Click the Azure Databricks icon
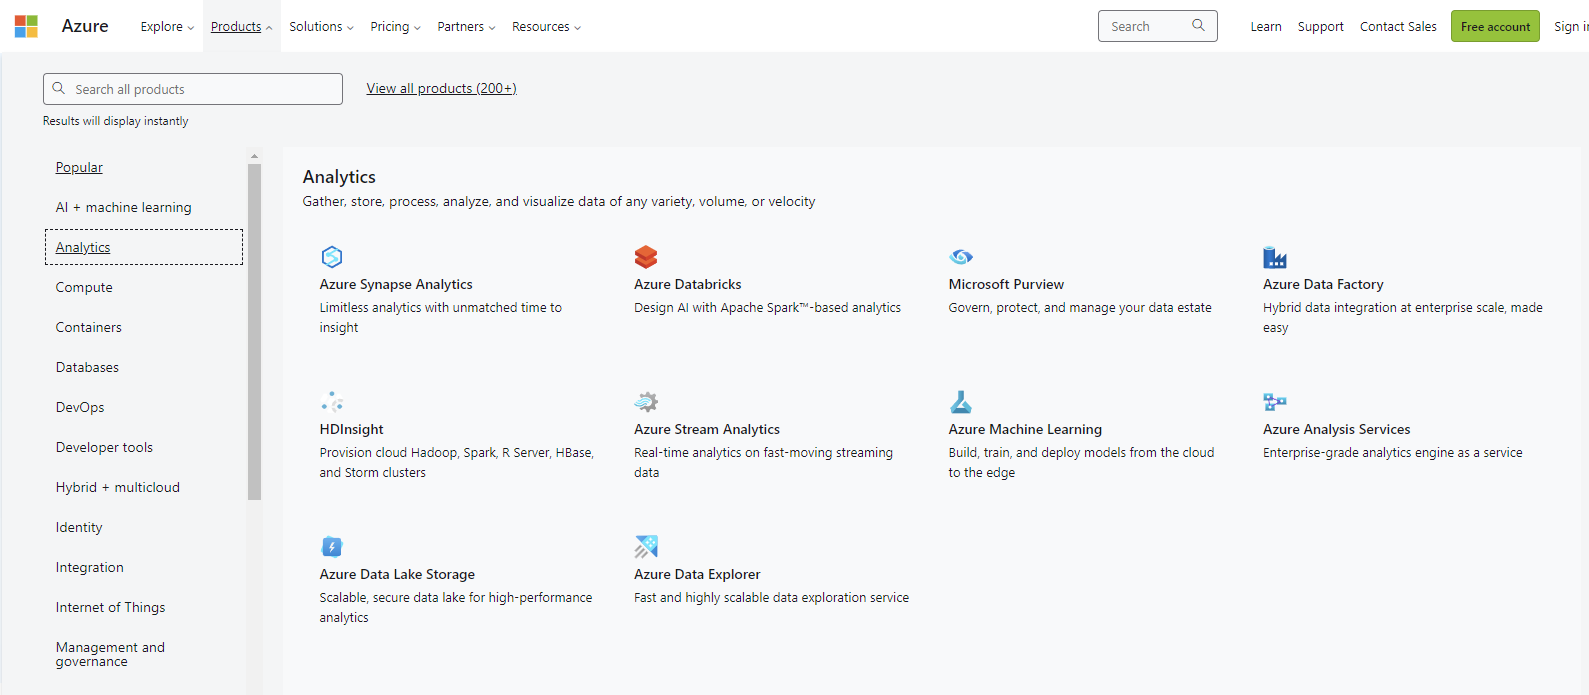1589x695 pixels. [x=646, y=257]
